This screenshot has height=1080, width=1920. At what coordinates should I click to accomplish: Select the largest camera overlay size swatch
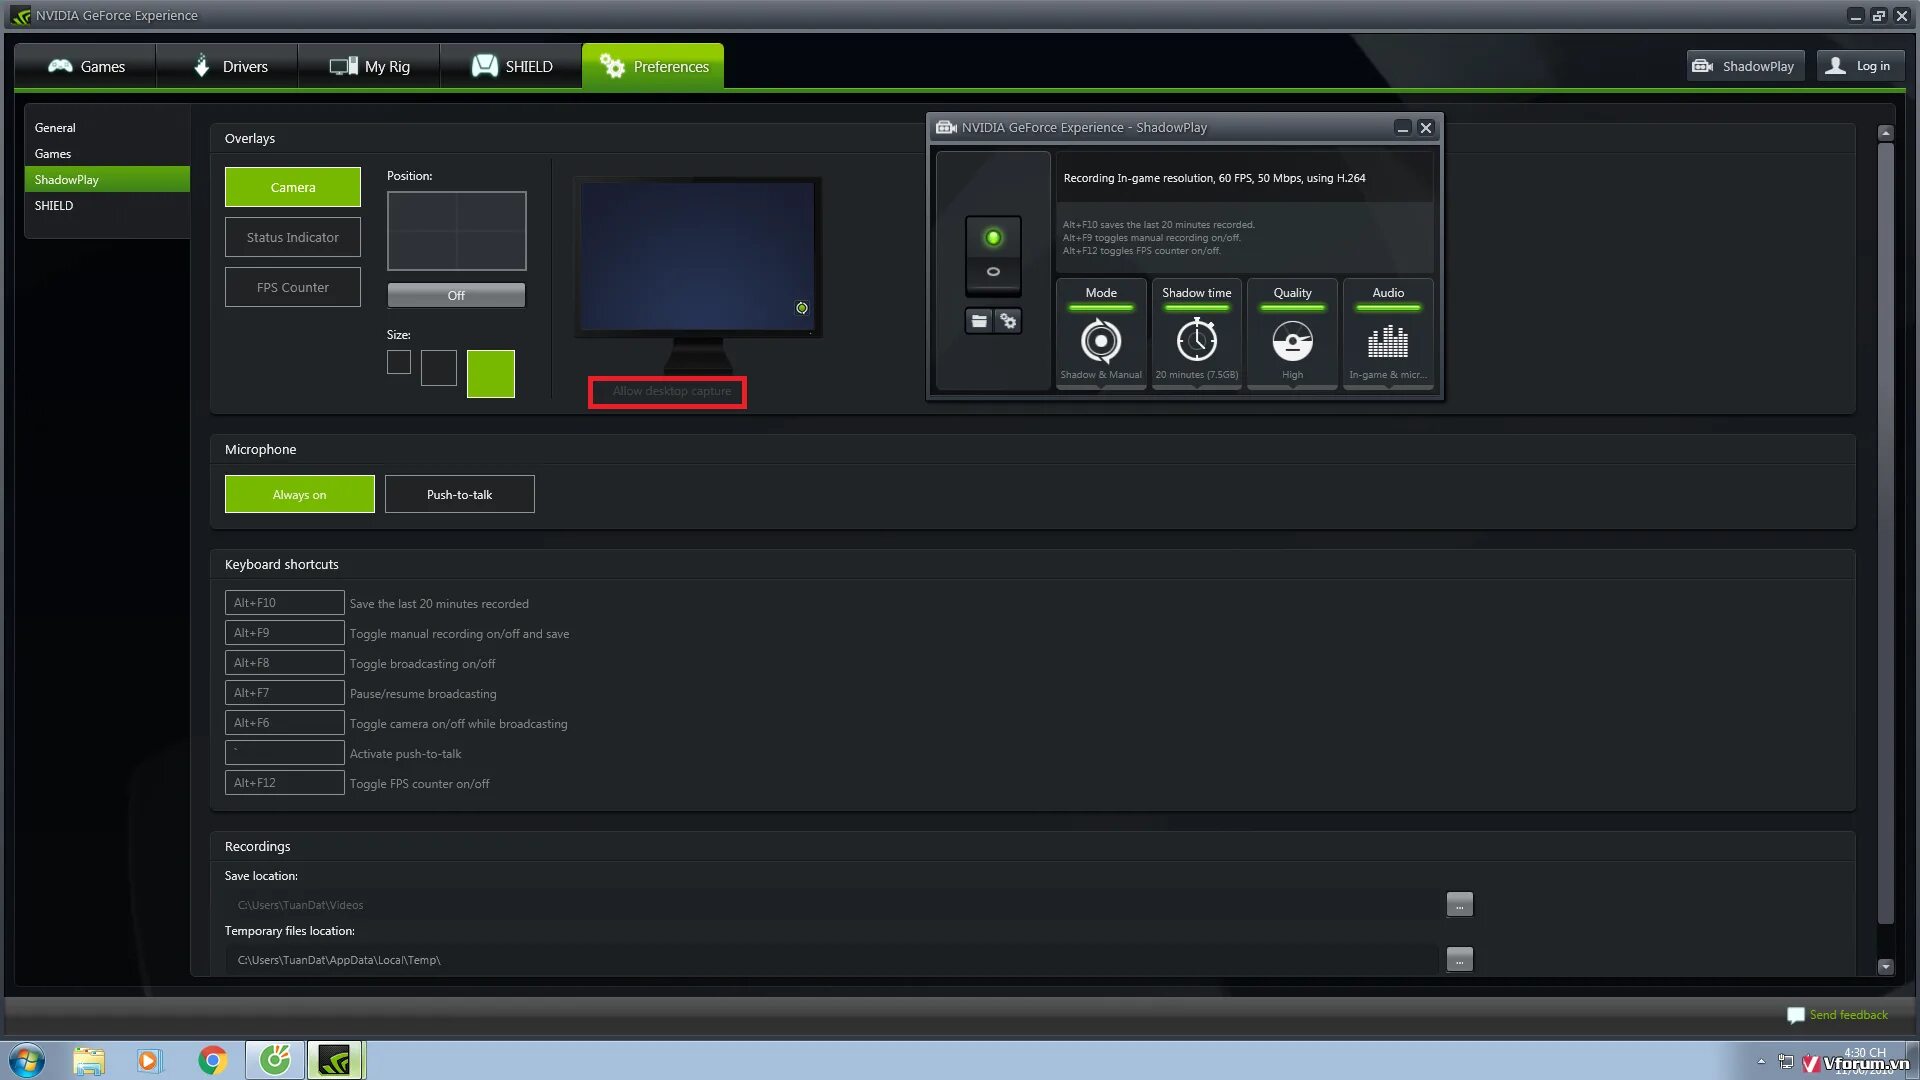490,374
